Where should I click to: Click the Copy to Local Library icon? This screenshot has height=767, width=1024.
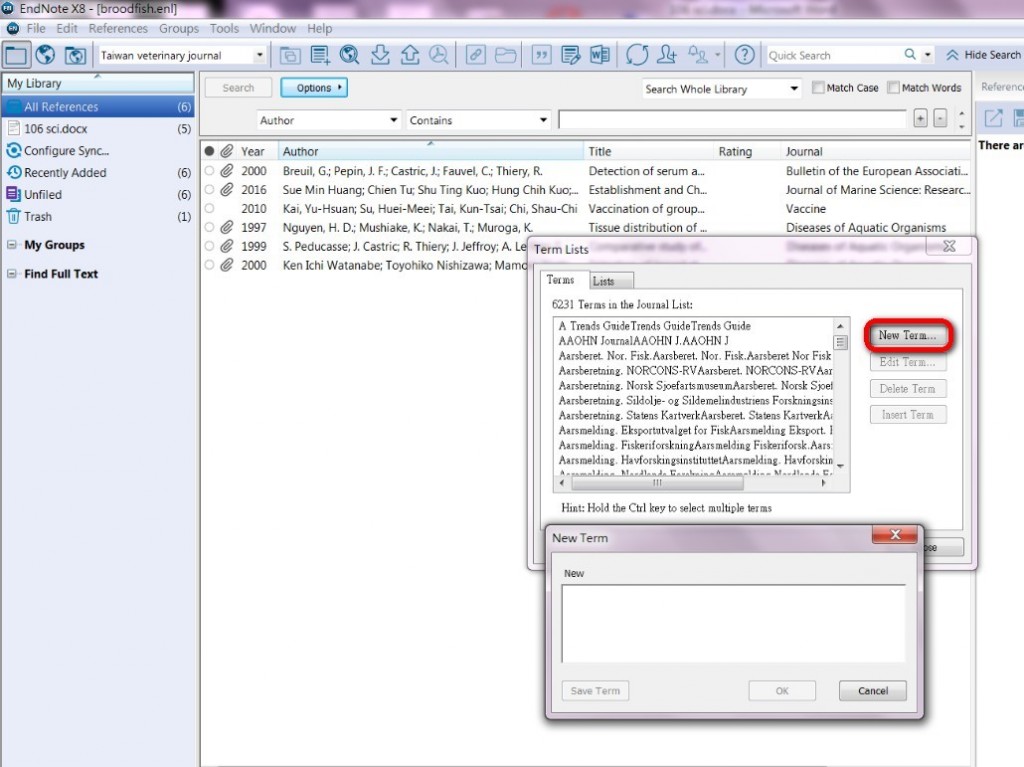coord(290,55)
